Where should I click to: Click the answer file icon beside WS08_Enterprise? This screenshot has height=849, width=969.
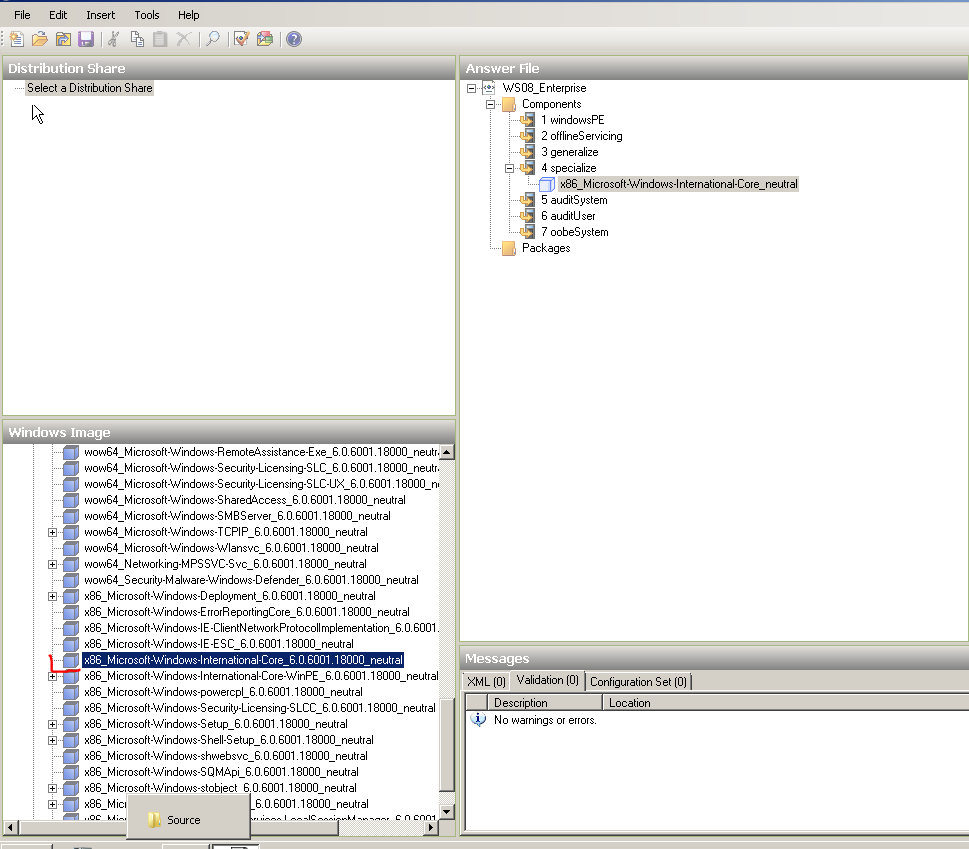click(489, 88)
